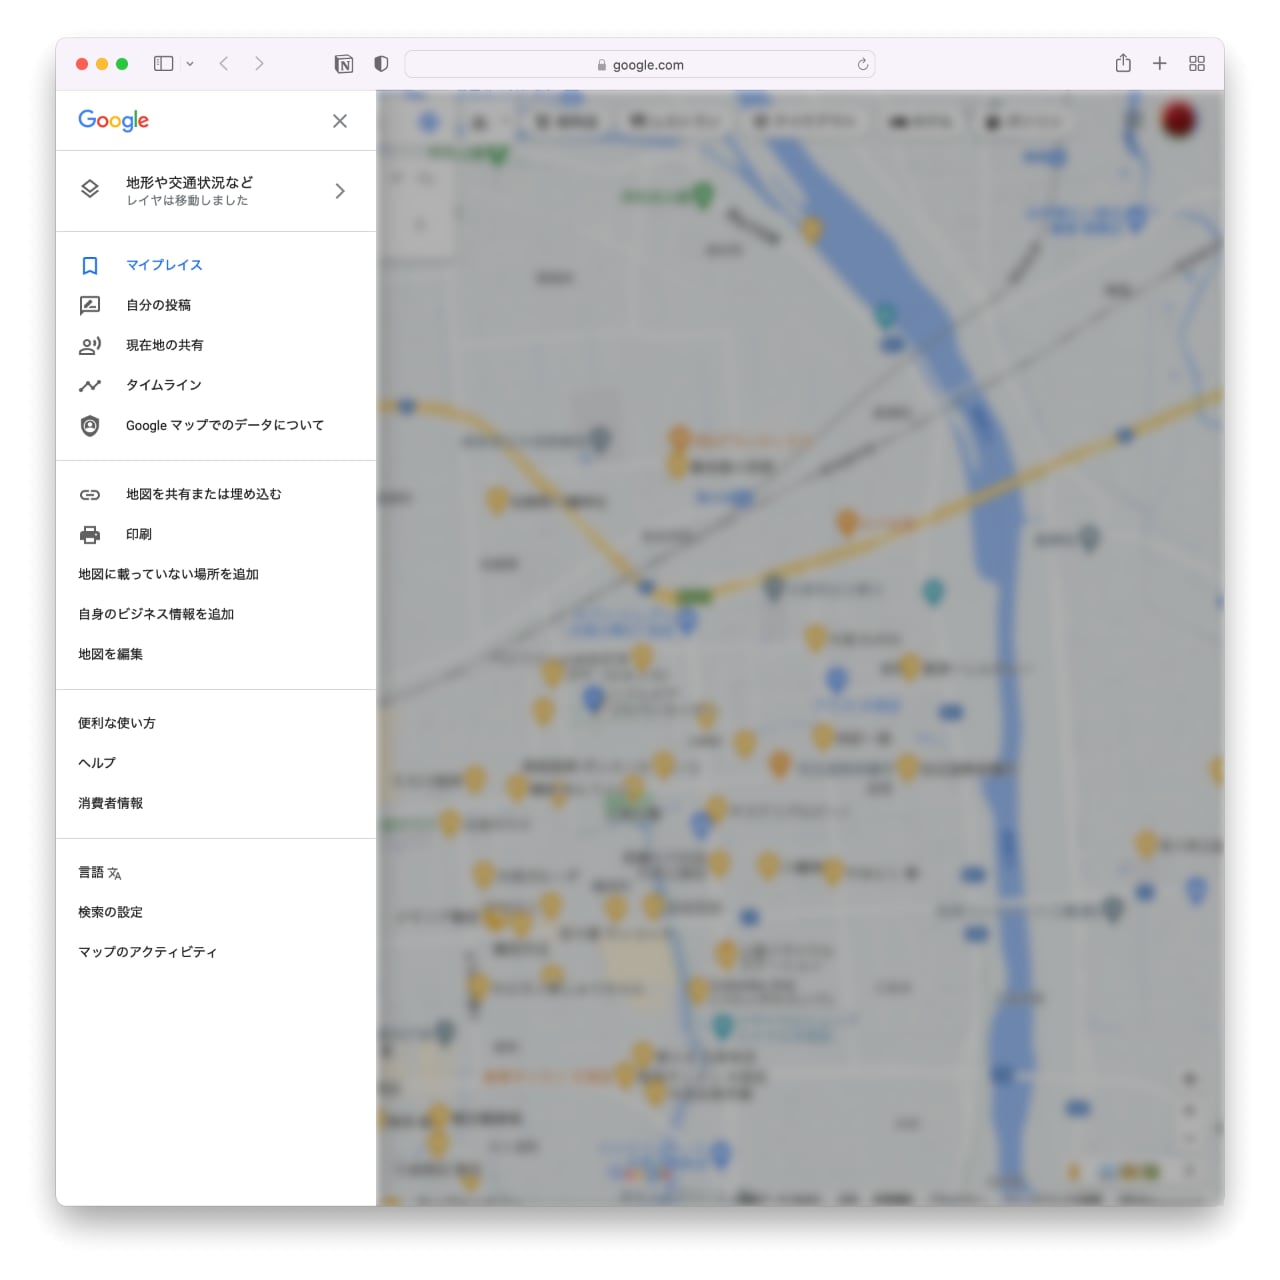Open the ヘルプ link
1280x1280 pixels.
(97, 763)
